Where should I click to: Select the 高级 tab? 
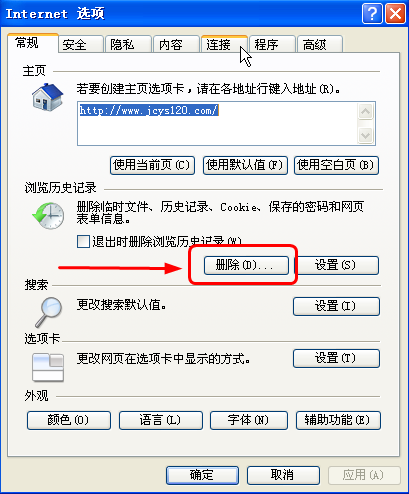tap(320, 44)
